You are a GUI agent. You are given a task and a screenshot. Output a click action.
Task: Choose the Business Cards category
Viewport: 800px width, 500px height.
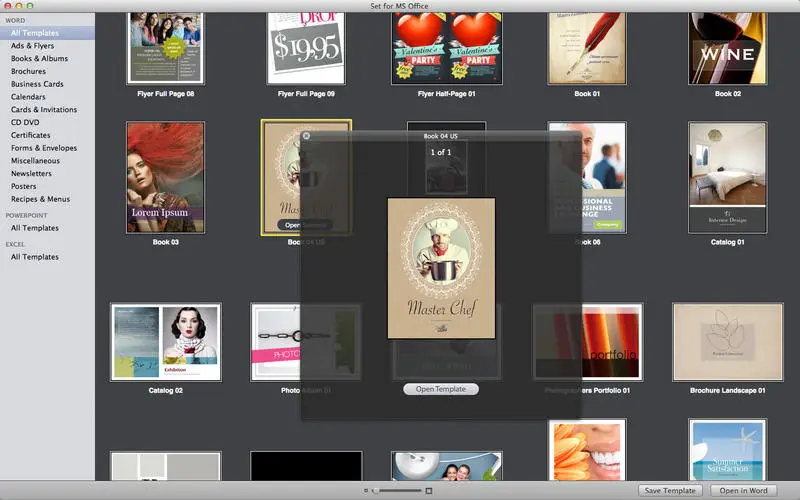[37, 84]
